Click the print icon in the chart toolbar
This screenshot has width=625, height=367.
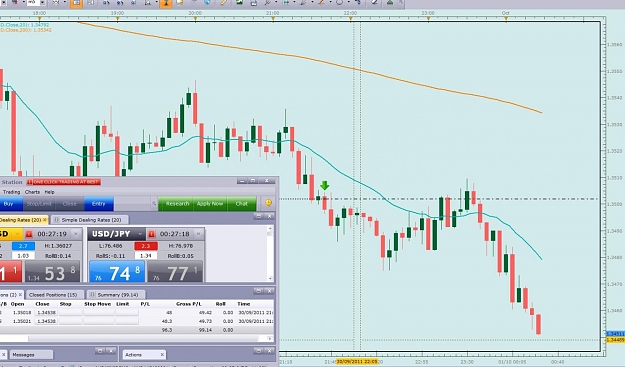tap(254, 3)
